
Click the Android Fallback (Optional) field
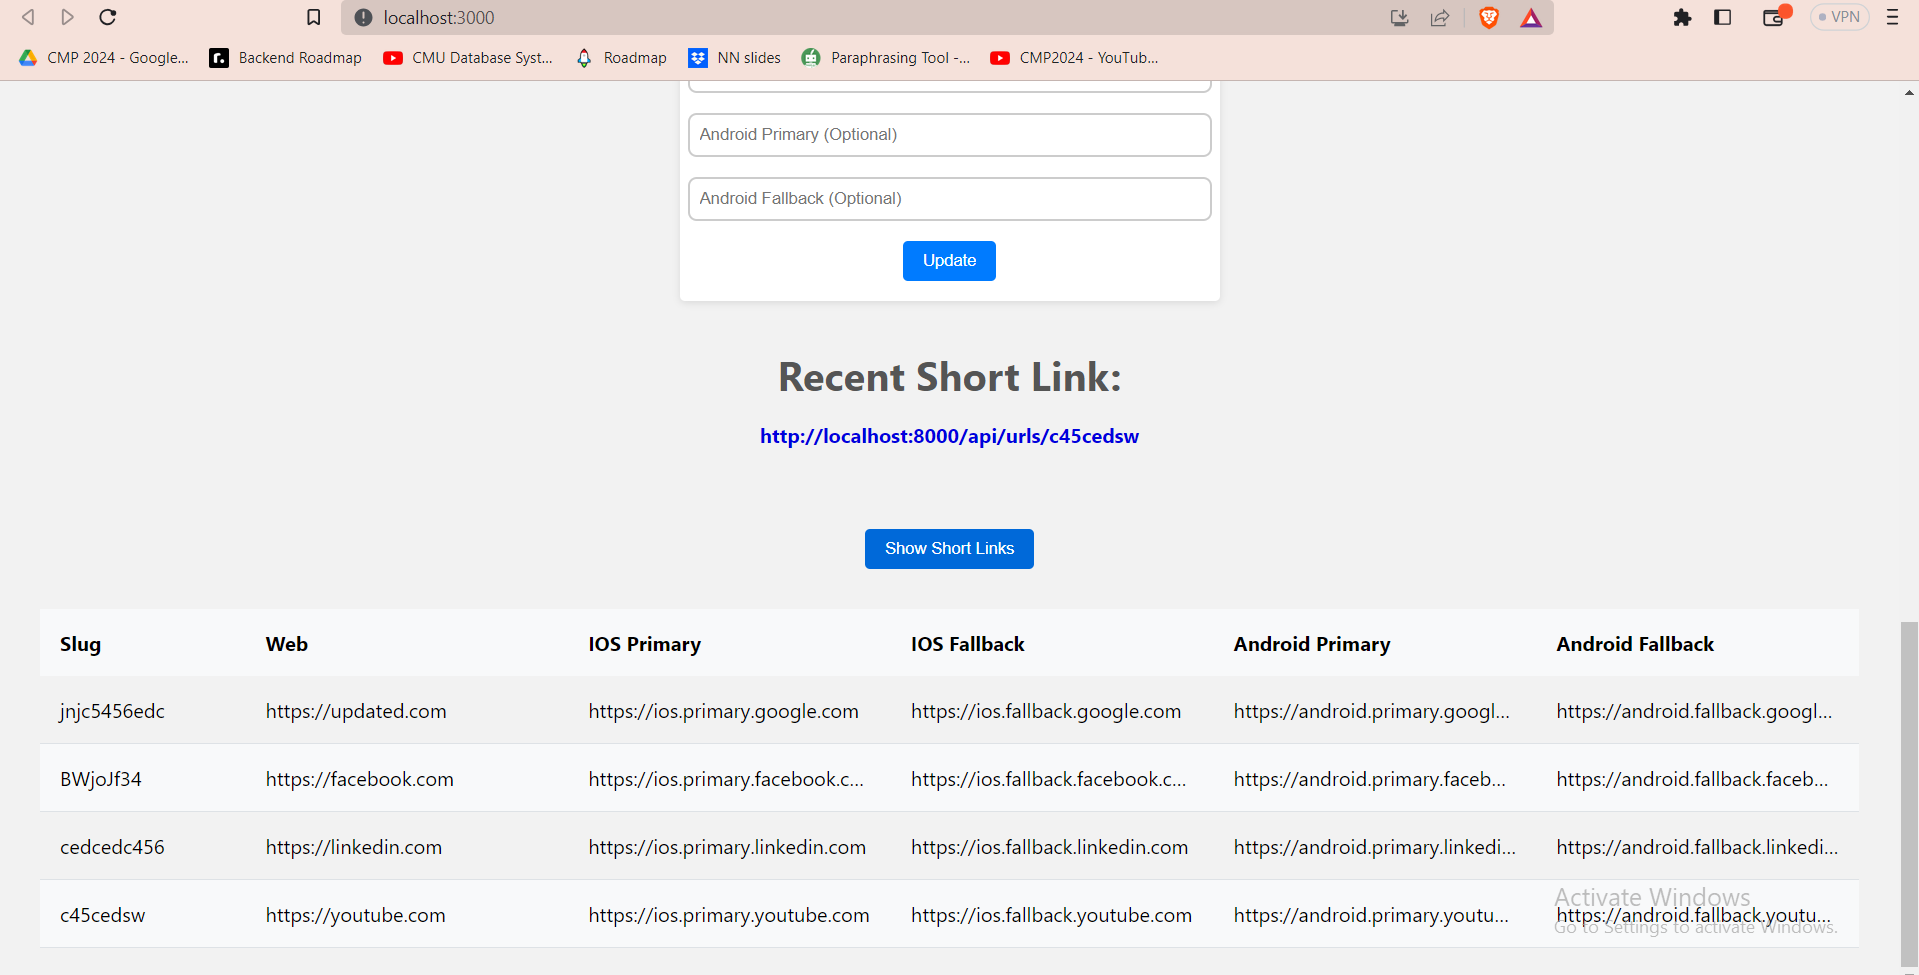tap(949, 199)
